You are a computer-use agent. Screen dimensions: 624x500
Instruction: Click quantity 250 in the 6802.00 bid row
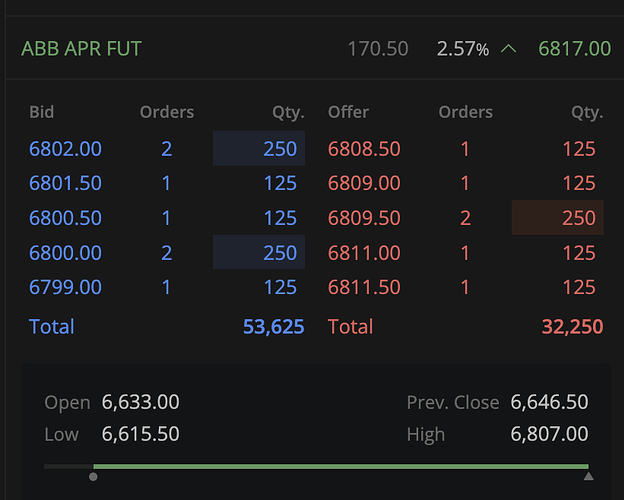(259, 148)
